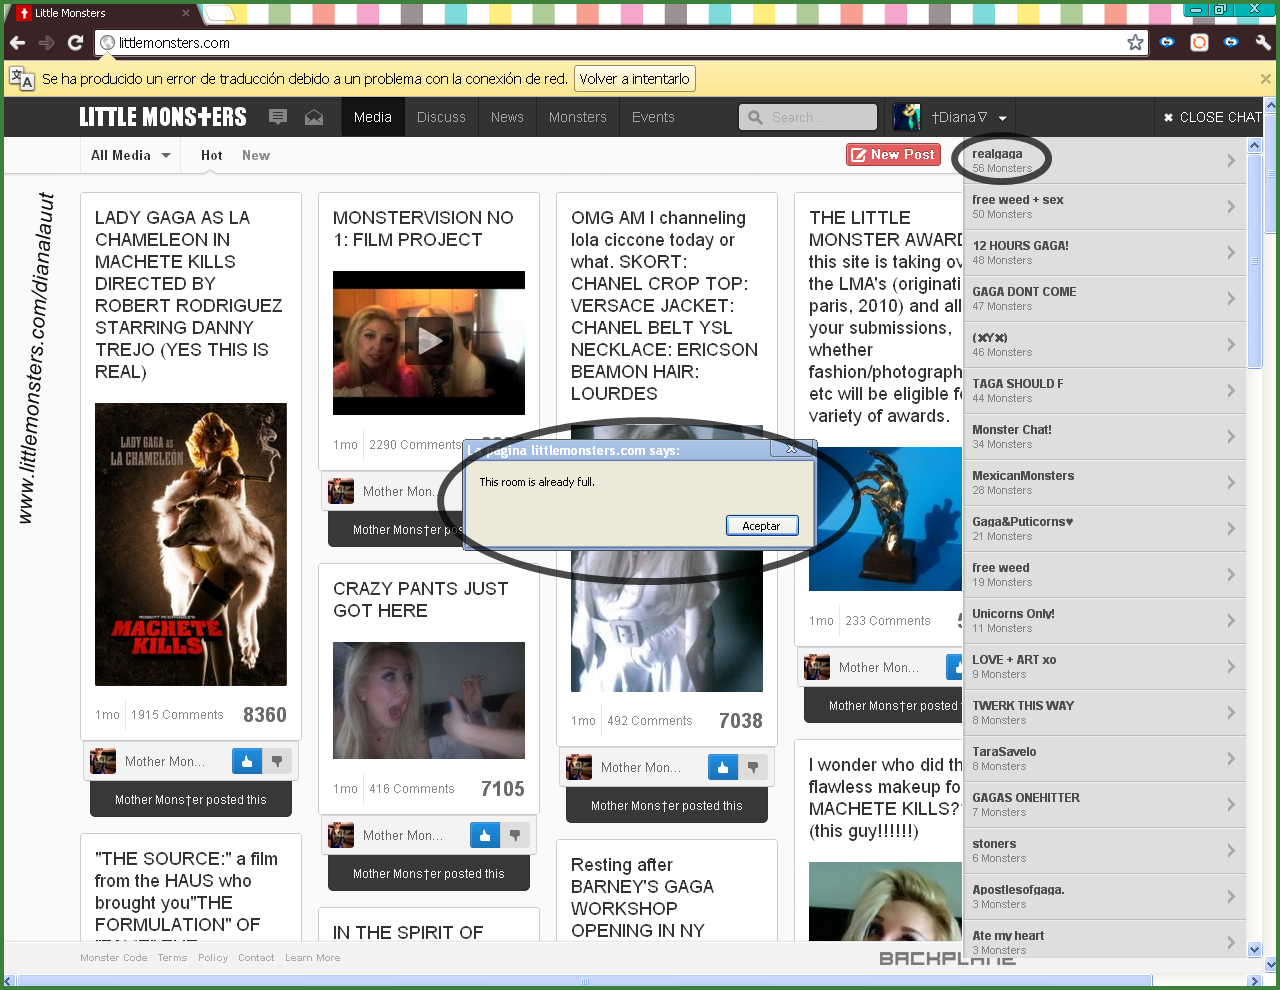Switch to the Media tab
Viewport: 1280px width, 990px height.
click(x=372, y=117)
